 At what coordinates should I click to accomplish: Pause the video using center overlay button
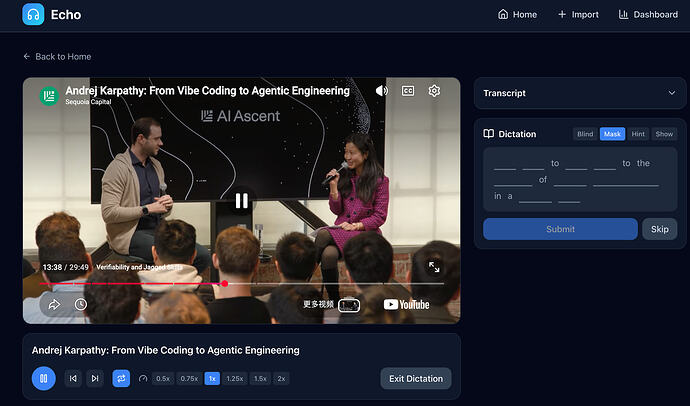click(242, 201)
